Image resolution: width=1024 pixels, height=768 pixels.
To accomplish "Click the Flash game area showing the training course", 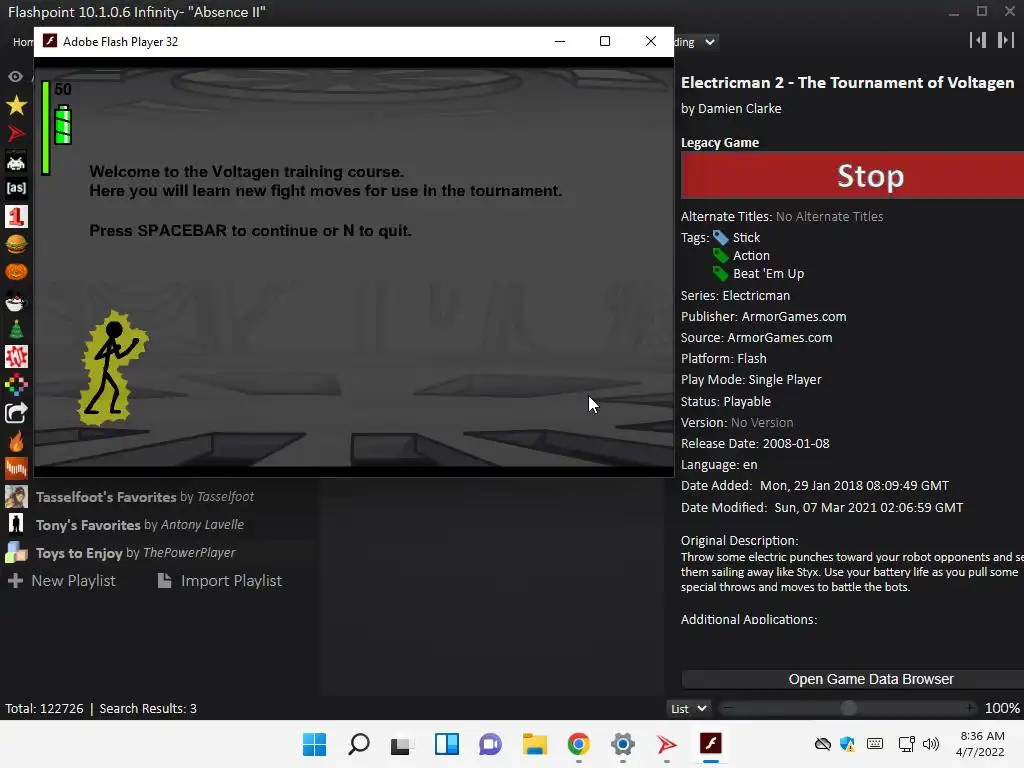I will pos(353,266).
